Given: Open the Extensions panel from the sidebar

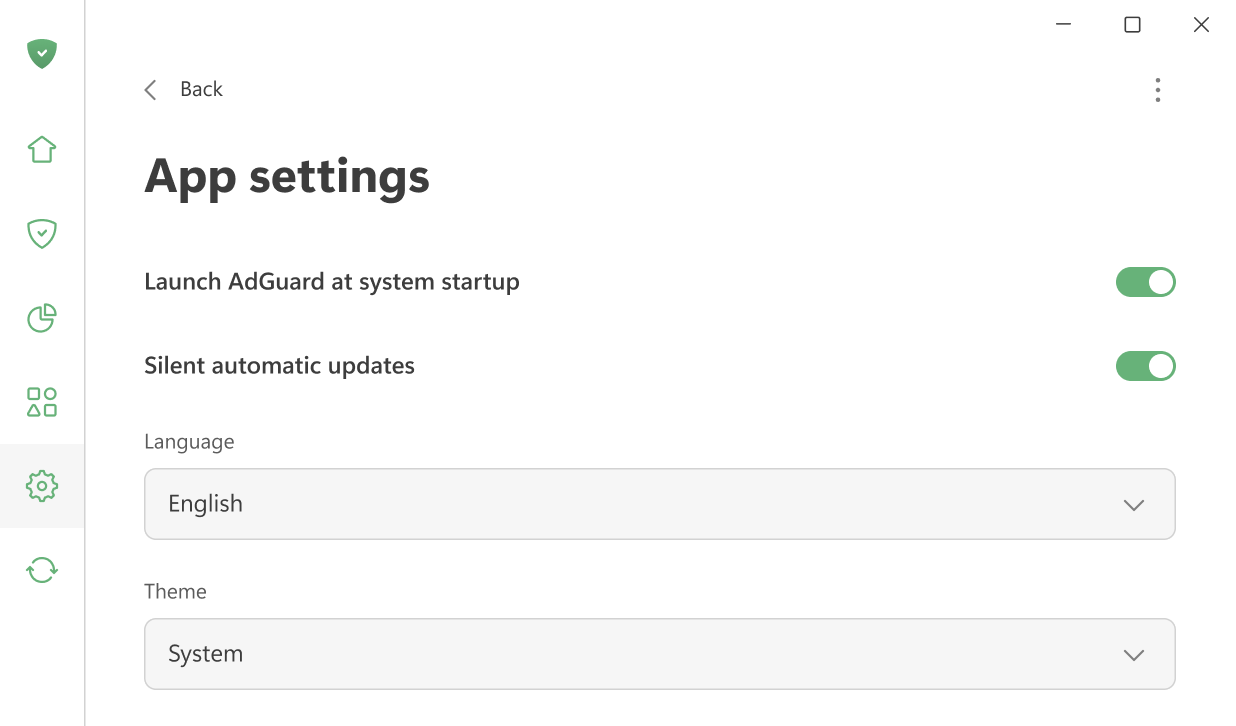Looking at the screenshot, I should click(42, 402).
